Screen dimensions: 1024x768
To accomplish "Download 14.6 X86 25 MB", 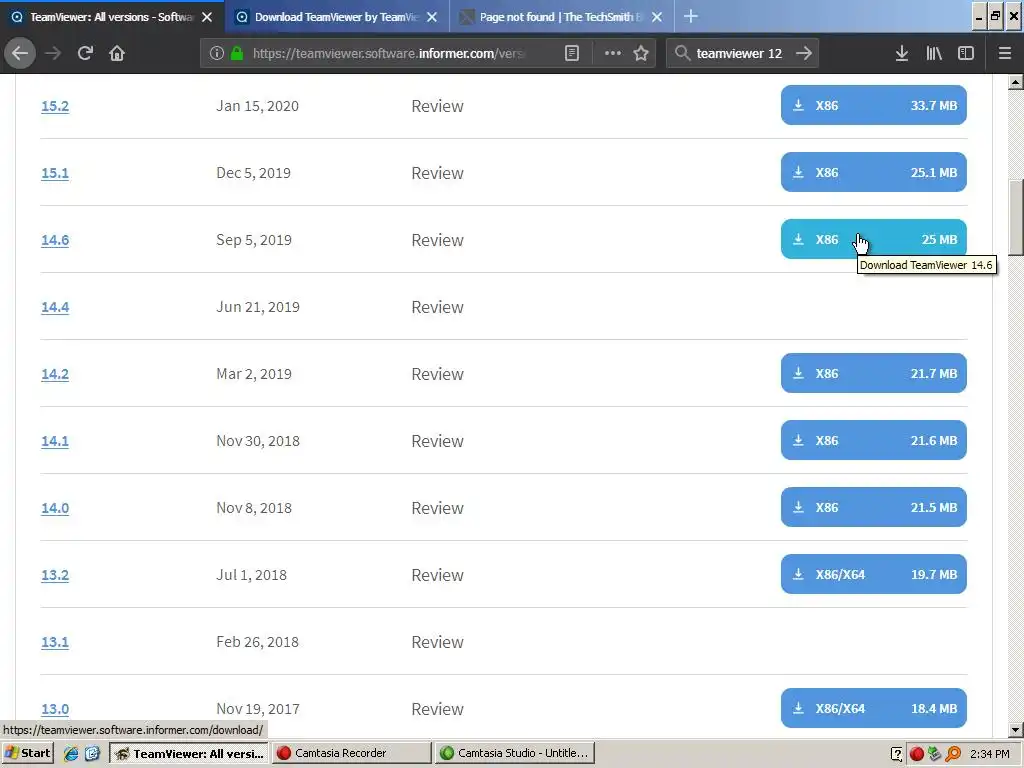I will [x=874, y=239].
